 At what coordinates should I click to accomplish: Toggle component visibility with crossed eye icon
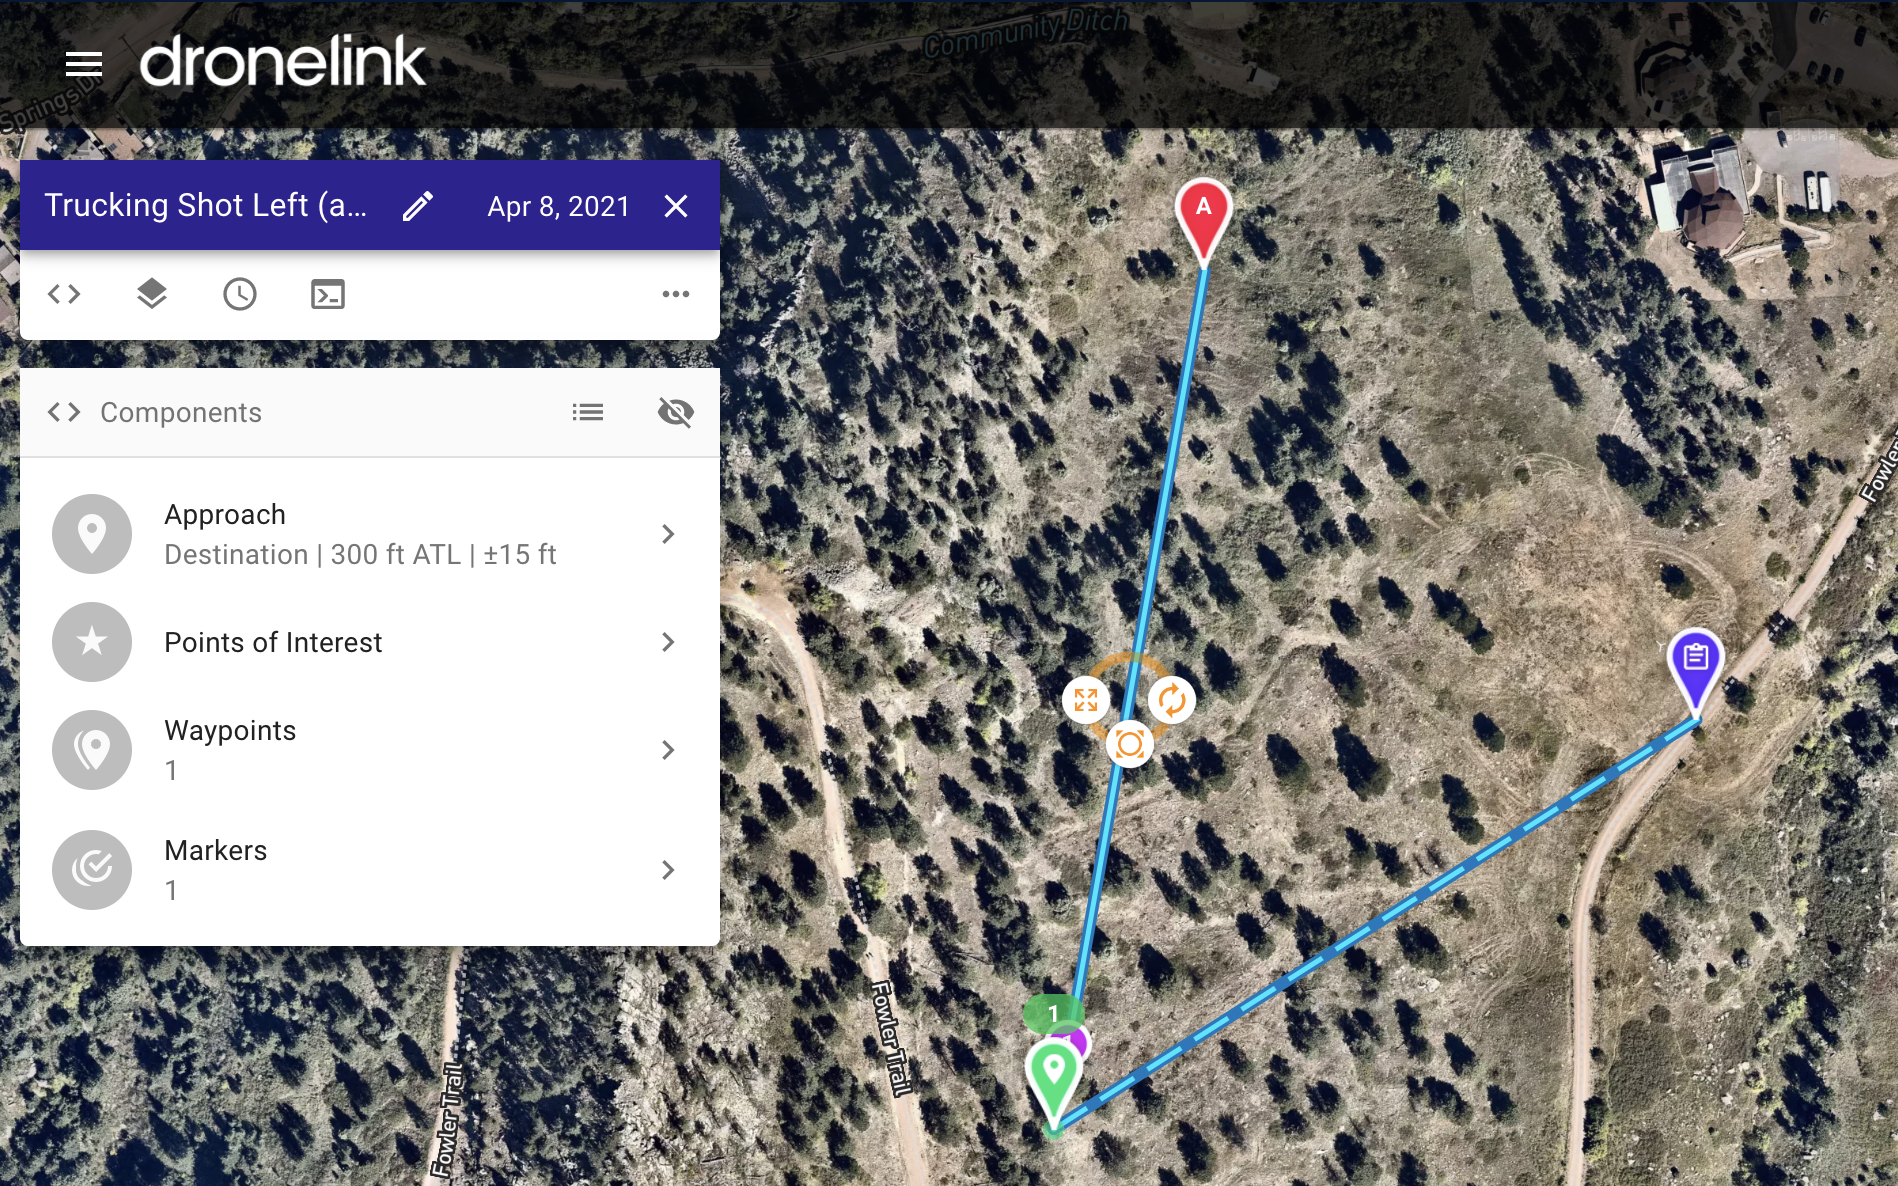click(676, 412)
